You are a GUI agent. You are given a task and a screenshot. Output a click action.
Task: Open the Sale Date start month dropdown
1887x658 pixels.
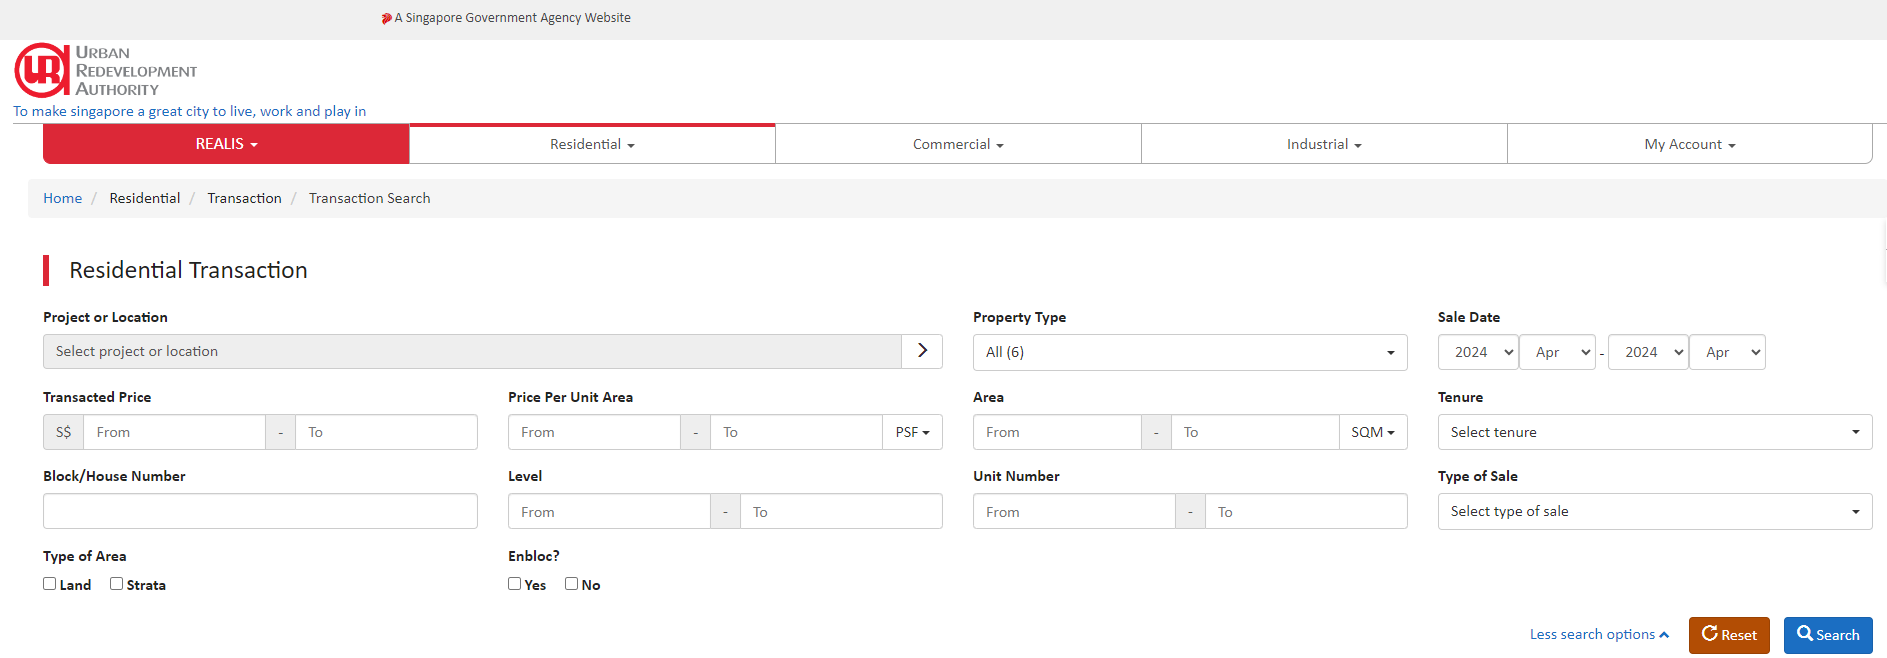(1557, 352)
